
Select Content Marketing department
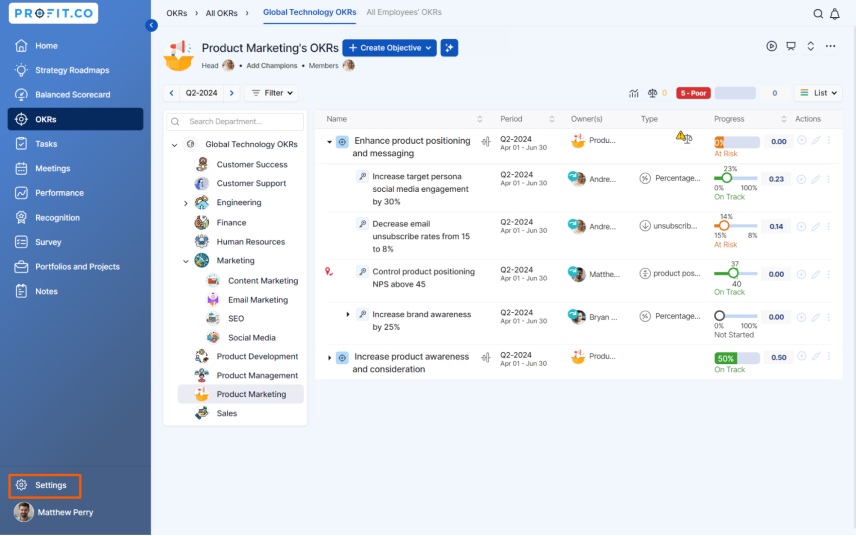tap(263, 281)
